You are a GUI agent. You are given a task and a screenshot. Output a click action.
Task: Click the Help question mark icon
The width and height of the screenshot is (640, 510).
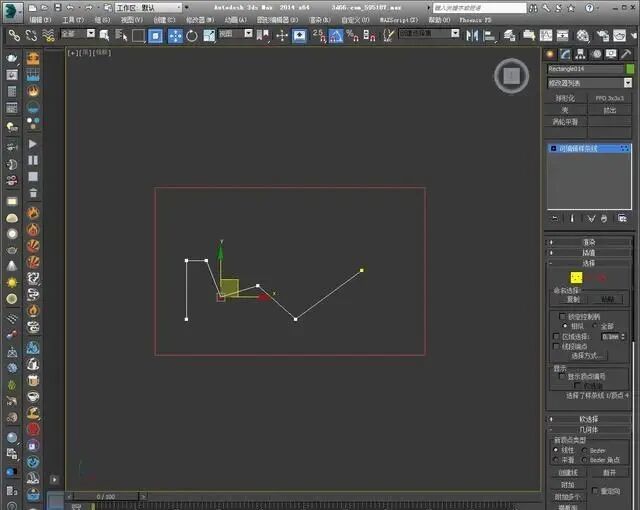[589, 8]
